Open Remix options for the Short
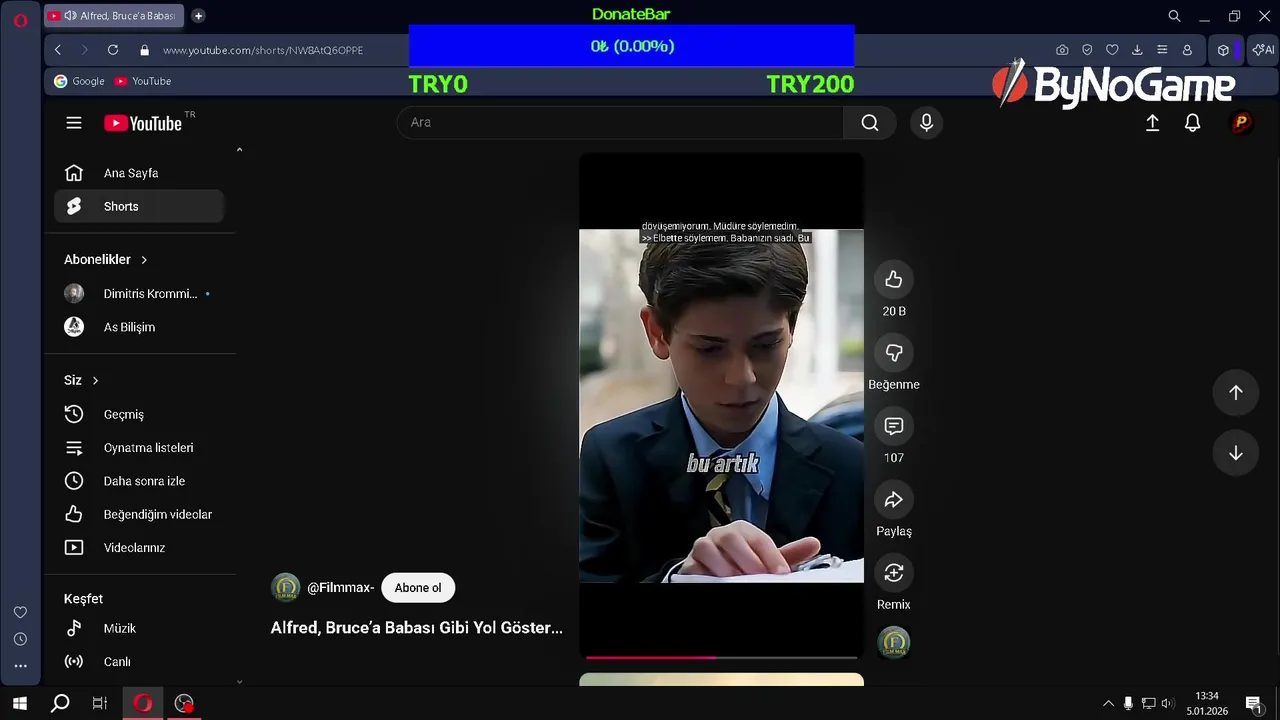Screen dimensions: 1280x720 coord(894,573)
